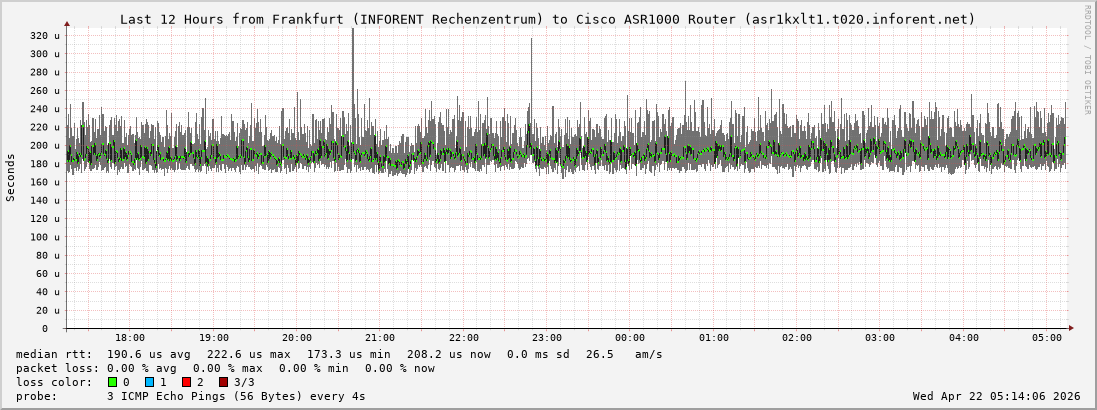1097x410 pixels.
Task: Select the 18:00 time axis label
Action: tap(130, 338)
